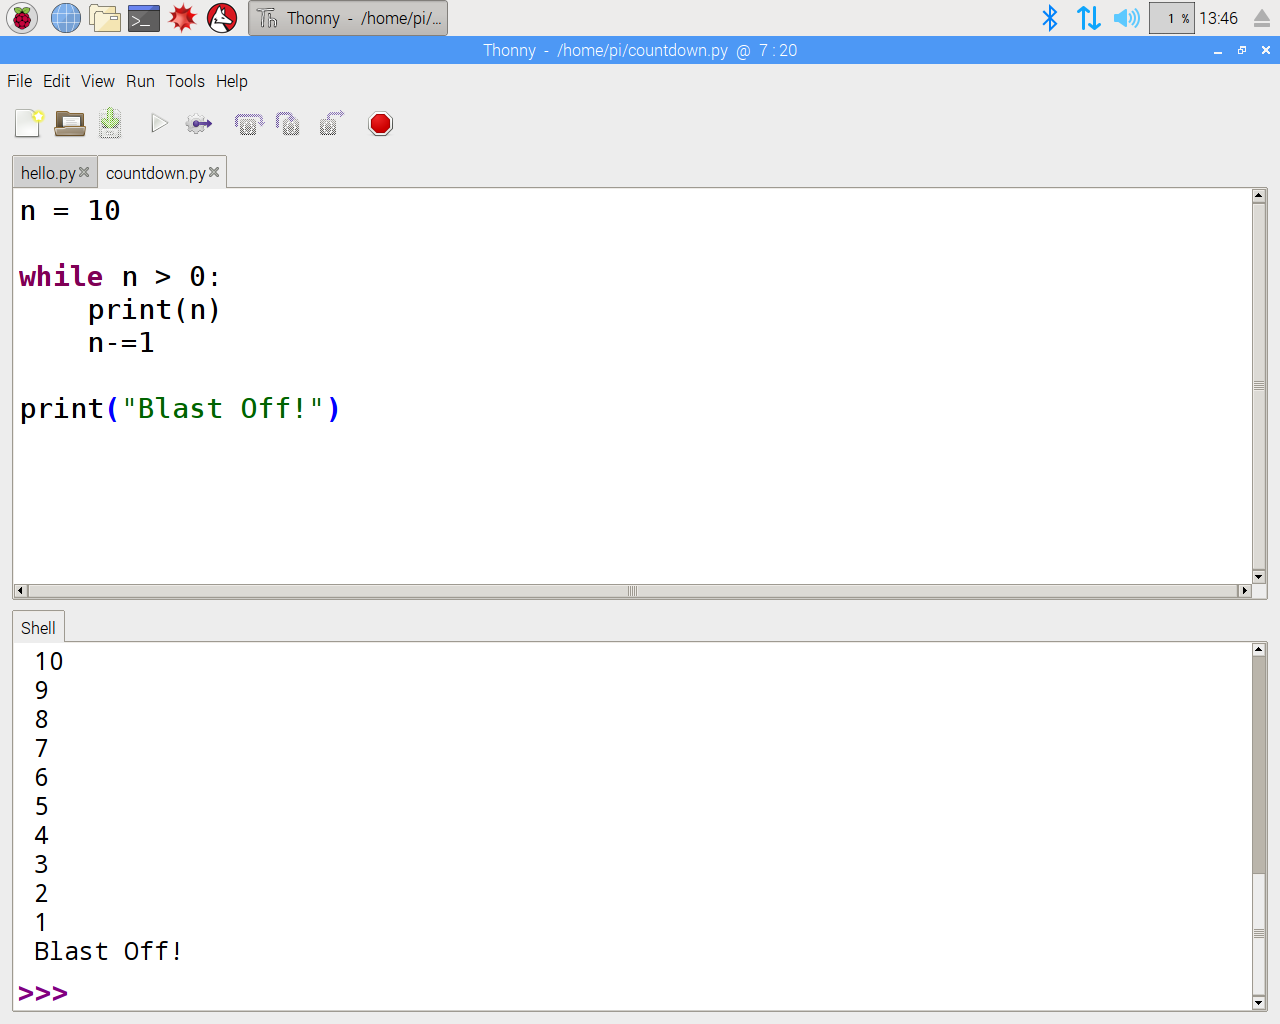Run the current script
Screen dimensions: 1280x1024
click(x=158, y=123)
